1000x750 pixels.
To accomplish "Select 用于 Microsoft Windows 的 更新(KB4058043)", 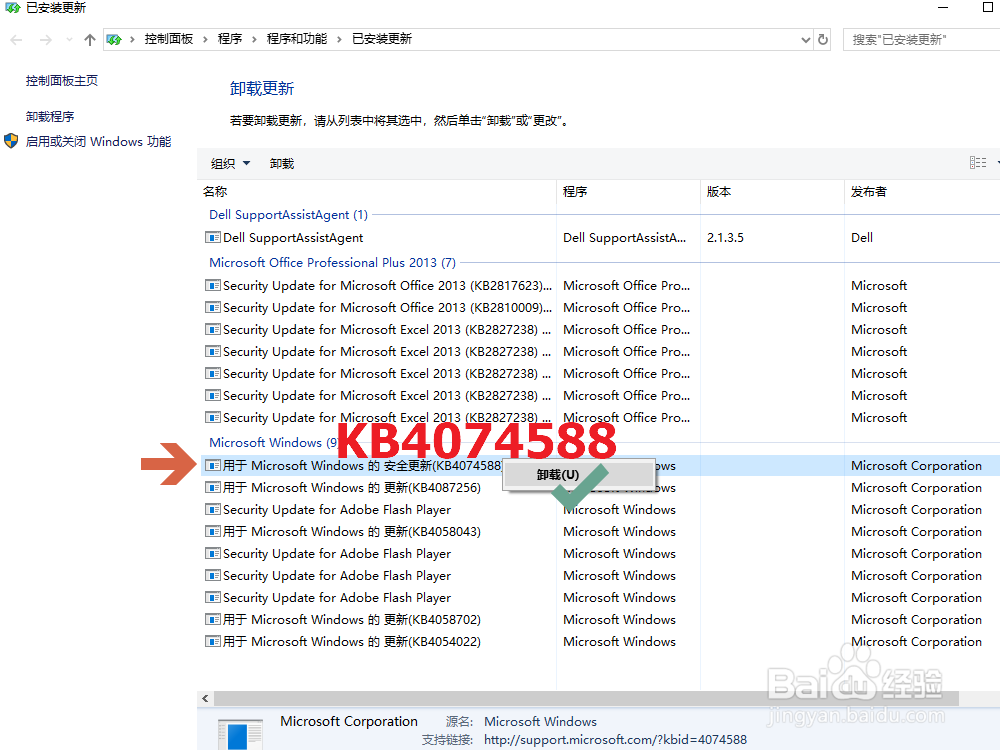I will pyautogui.click(x=351, y=532).
